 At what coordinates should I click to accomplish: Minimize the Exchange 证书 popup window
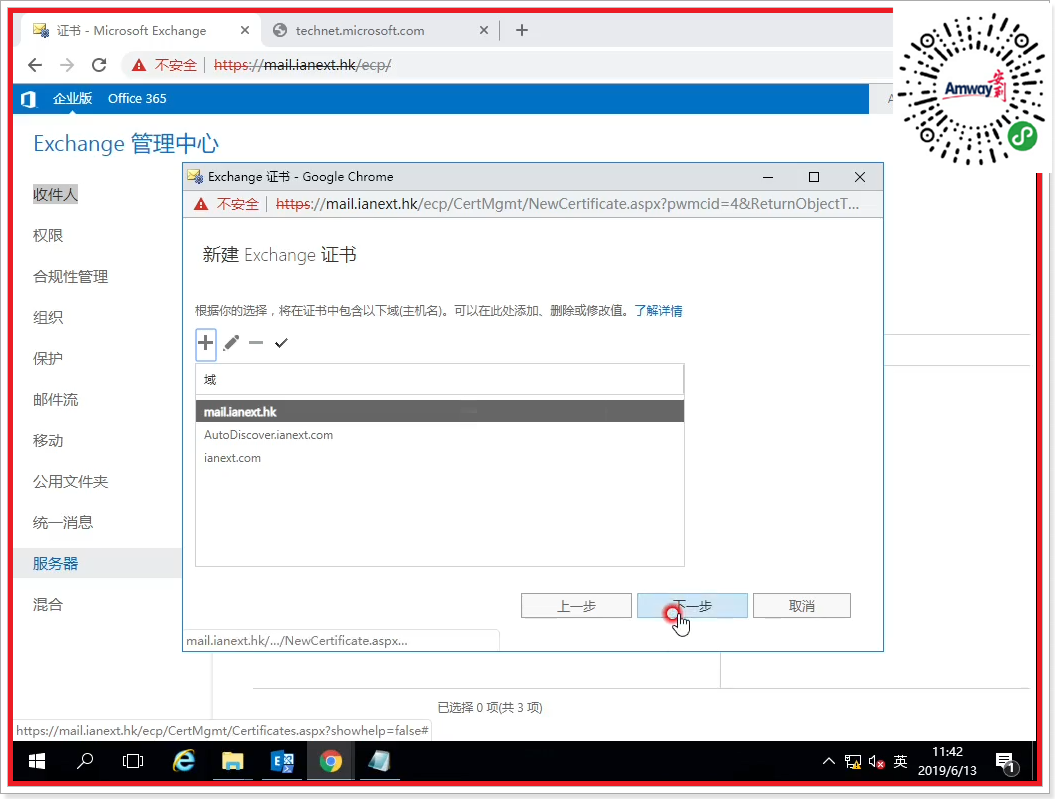click(x=768, y=177)
